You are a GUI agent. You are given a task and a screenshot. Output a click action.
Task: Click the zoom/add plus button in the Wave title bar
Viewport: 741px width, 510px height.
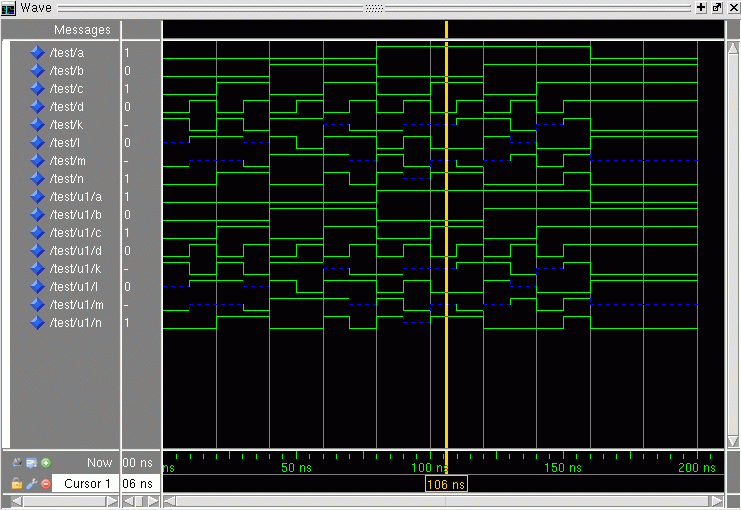tap(701, 8)
